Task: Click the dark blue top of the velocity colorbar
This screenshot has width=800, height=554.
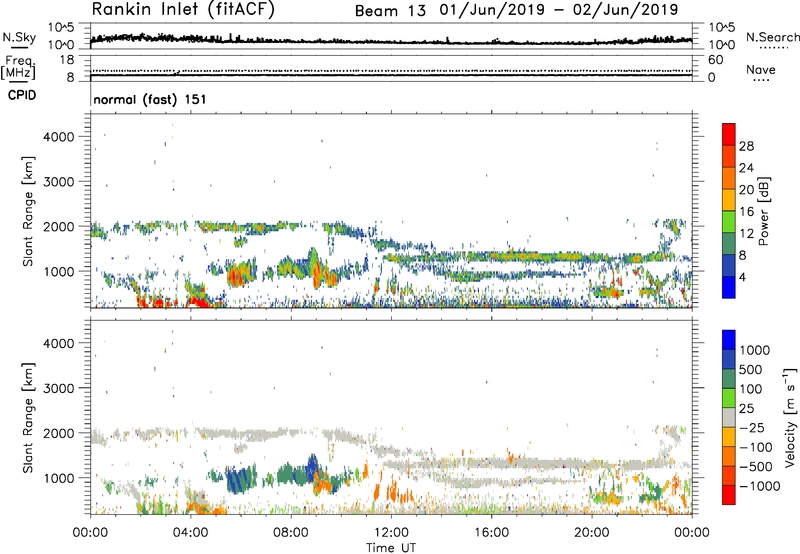Action: (x=729, y=340)
